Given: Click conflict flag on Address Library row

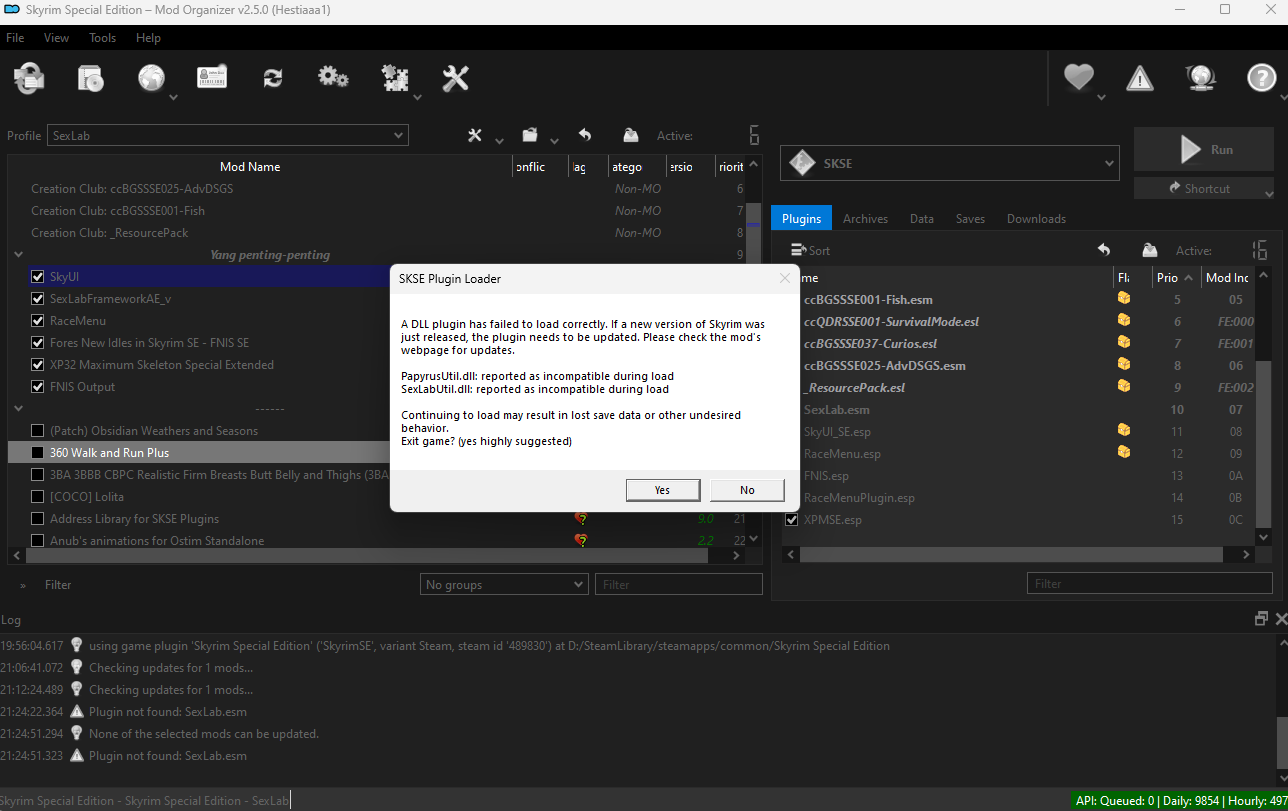Looking at the screenshot, I should [x=580, y=518].
